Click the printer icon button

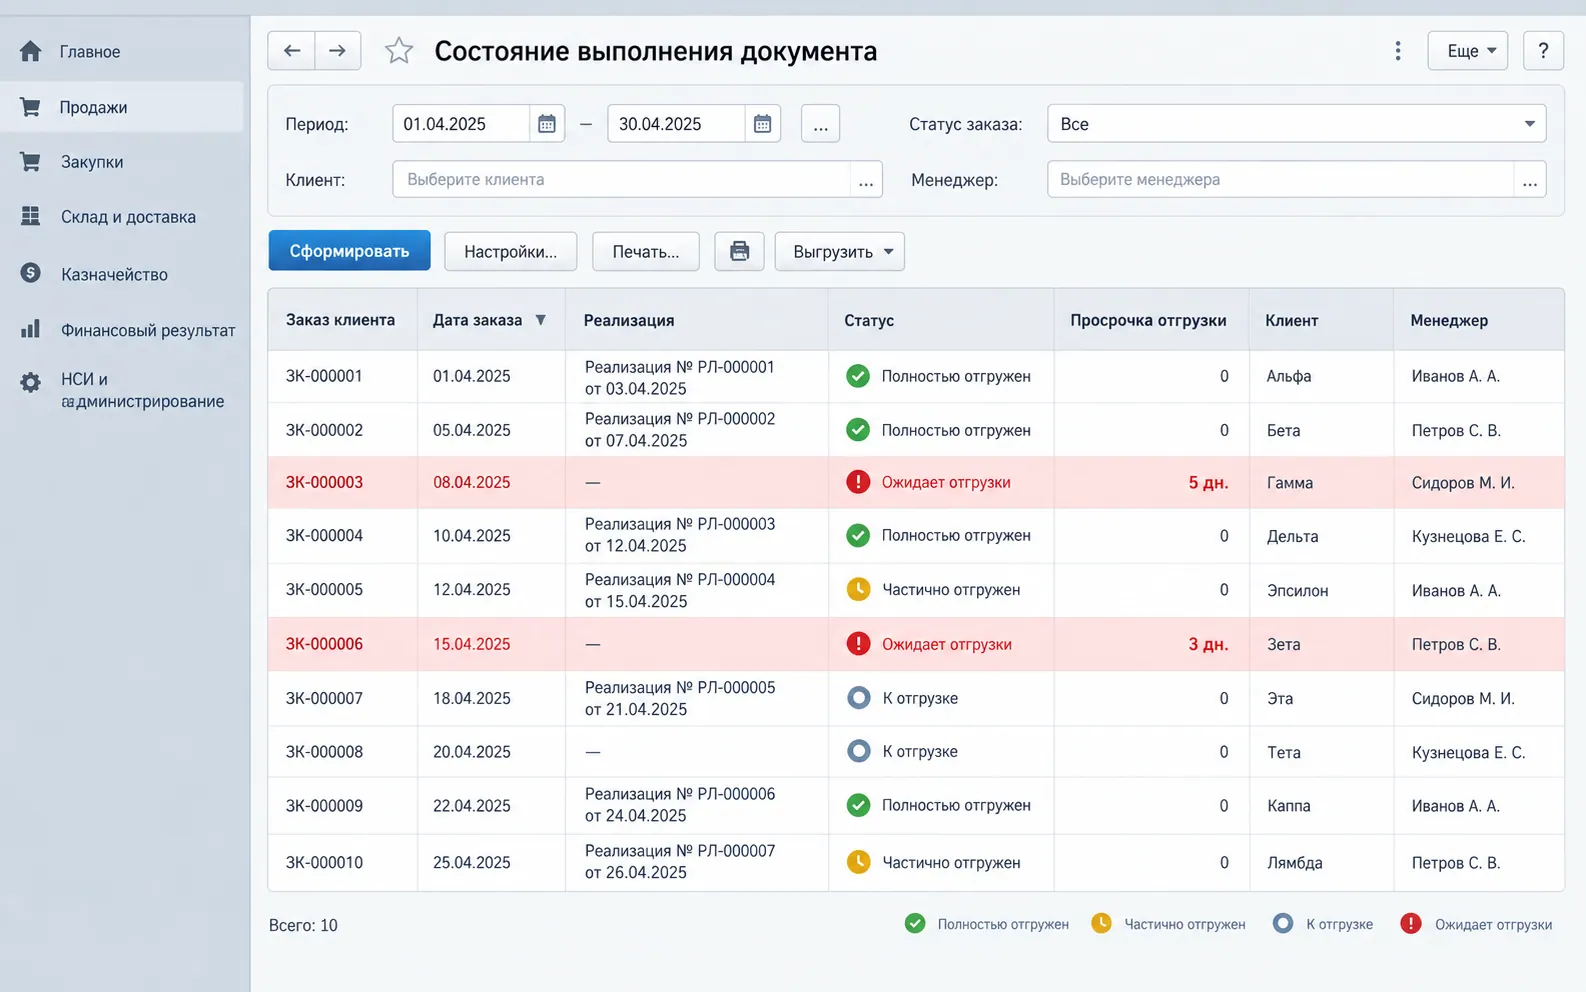[x=739, y=251]
